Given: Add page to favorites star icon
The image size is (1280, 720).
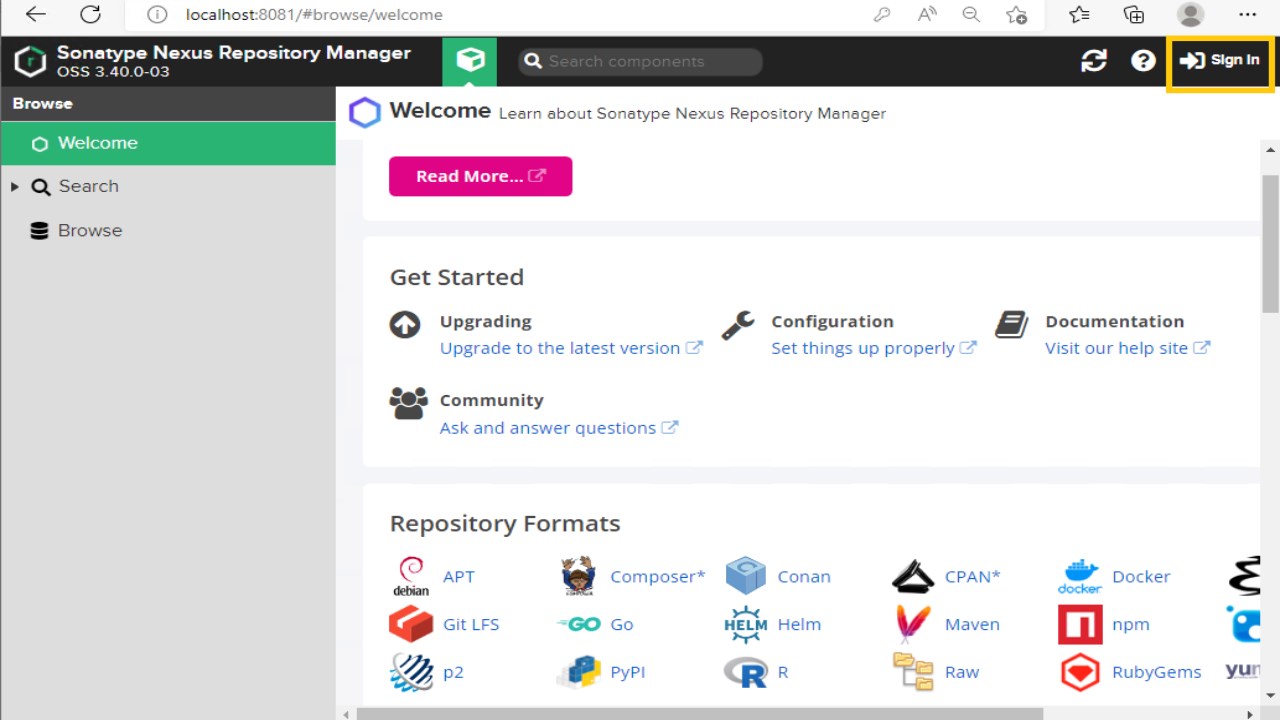Looking at the screenshot, I should 1016,14.
